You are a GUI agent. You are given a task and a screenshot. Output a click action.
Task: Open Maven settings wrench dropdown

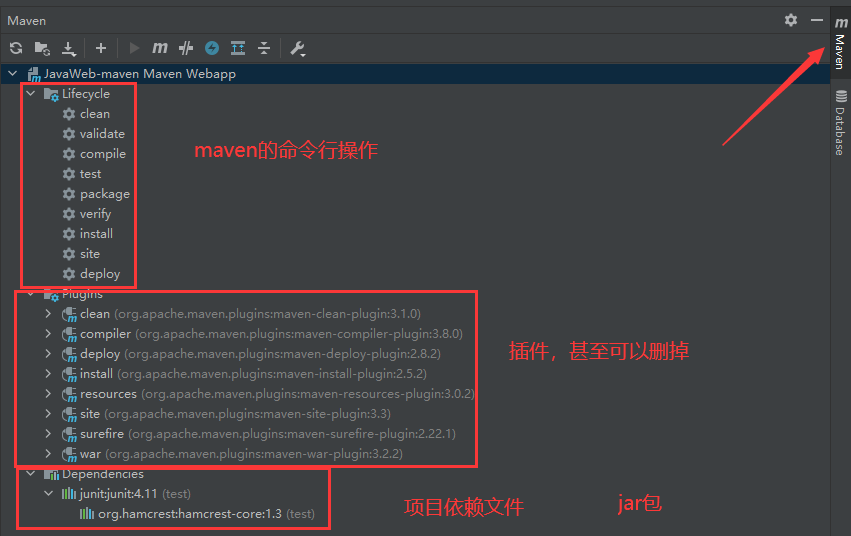pyautogui.click(x=297, y=49)
